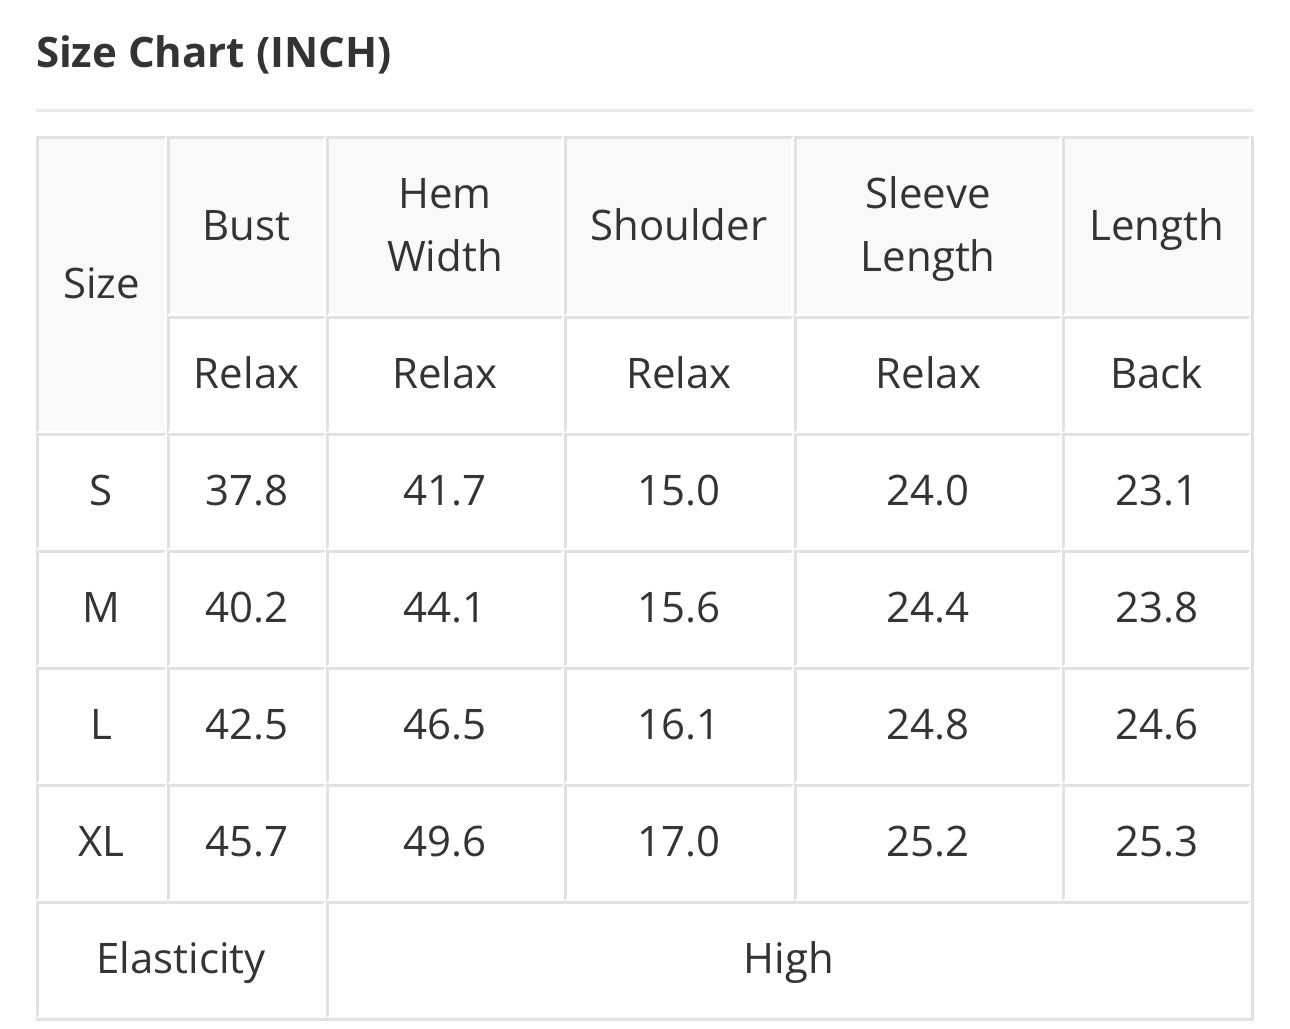The width and height of the screenshot is (1290, 1029).
Task: Select the Length column header
Action: coord(1156,226)
